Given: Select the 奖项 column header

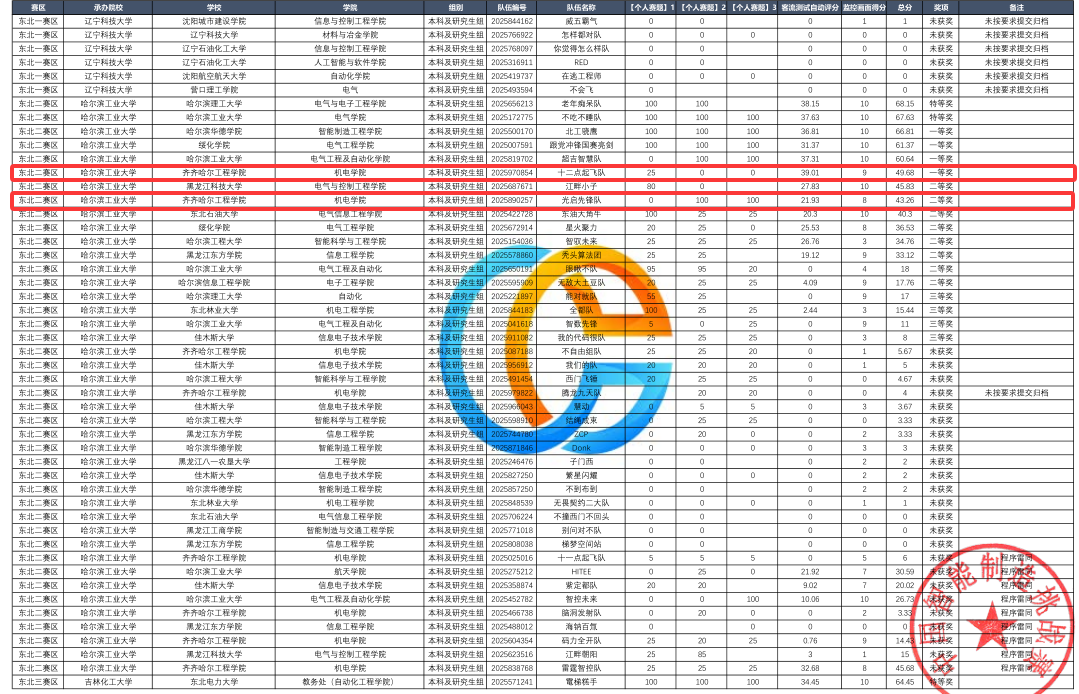Looking at the screenshot, I should [x=941, y=7].
